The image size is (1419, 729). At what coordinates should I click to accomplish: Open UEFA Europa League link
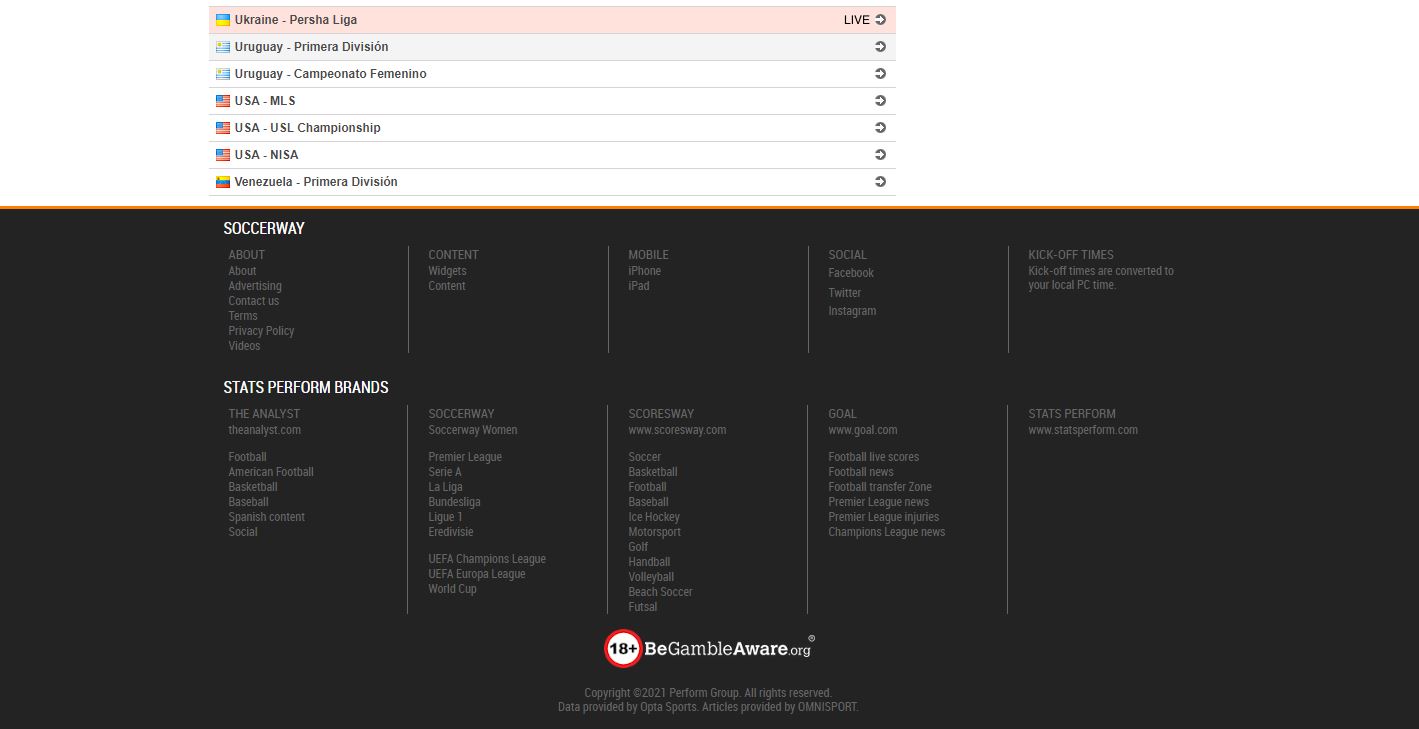pyautogui.click(x=477, y=574)
